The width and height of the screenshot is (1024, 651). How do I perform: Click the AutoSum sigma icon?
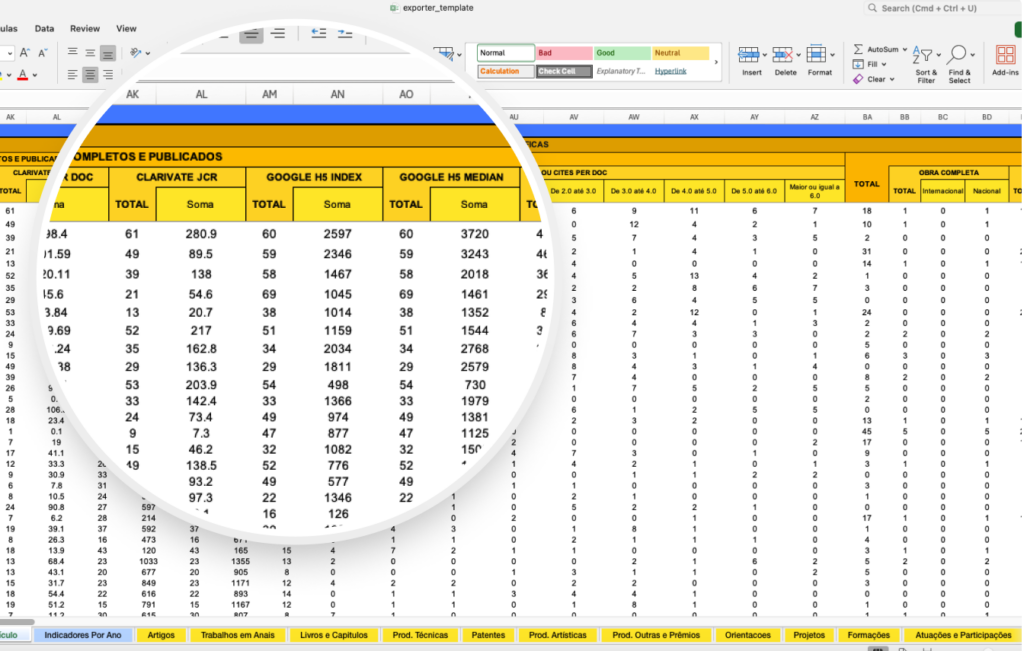point(858,49)
